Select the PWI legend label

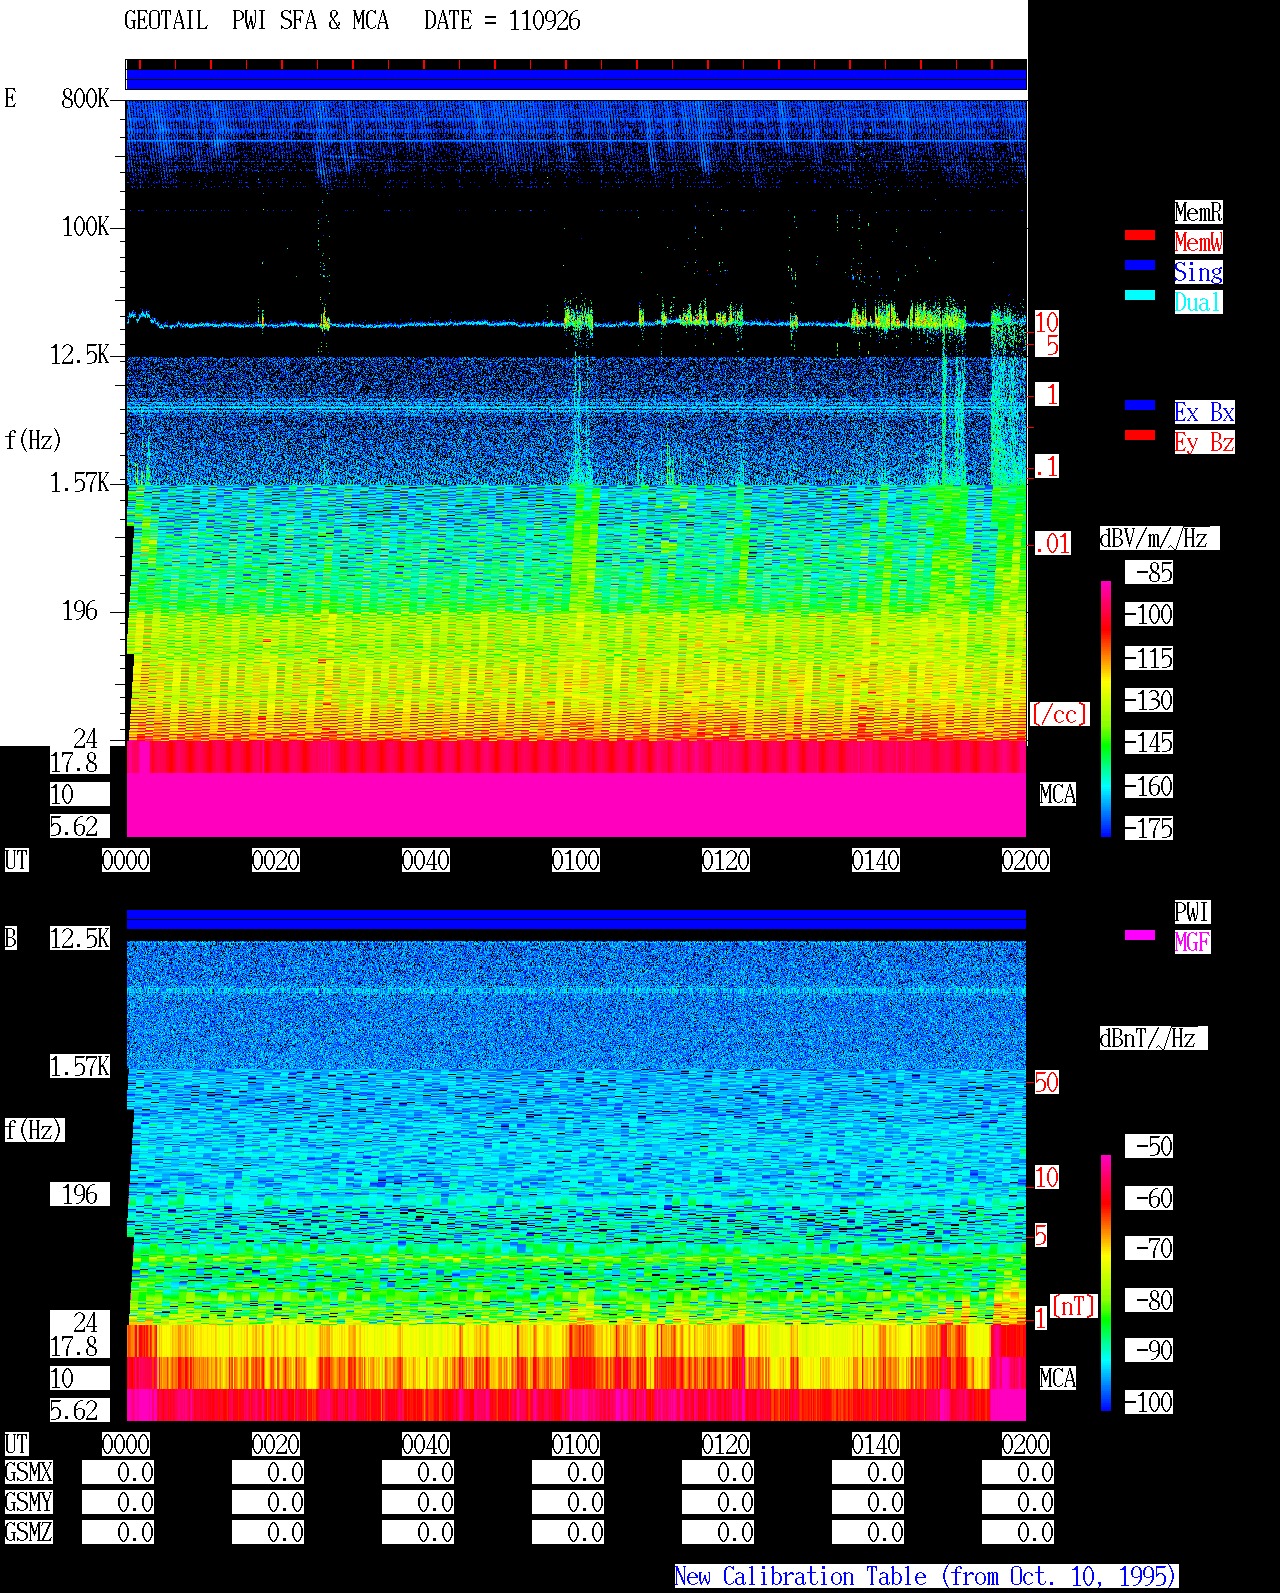(1192, 912)
